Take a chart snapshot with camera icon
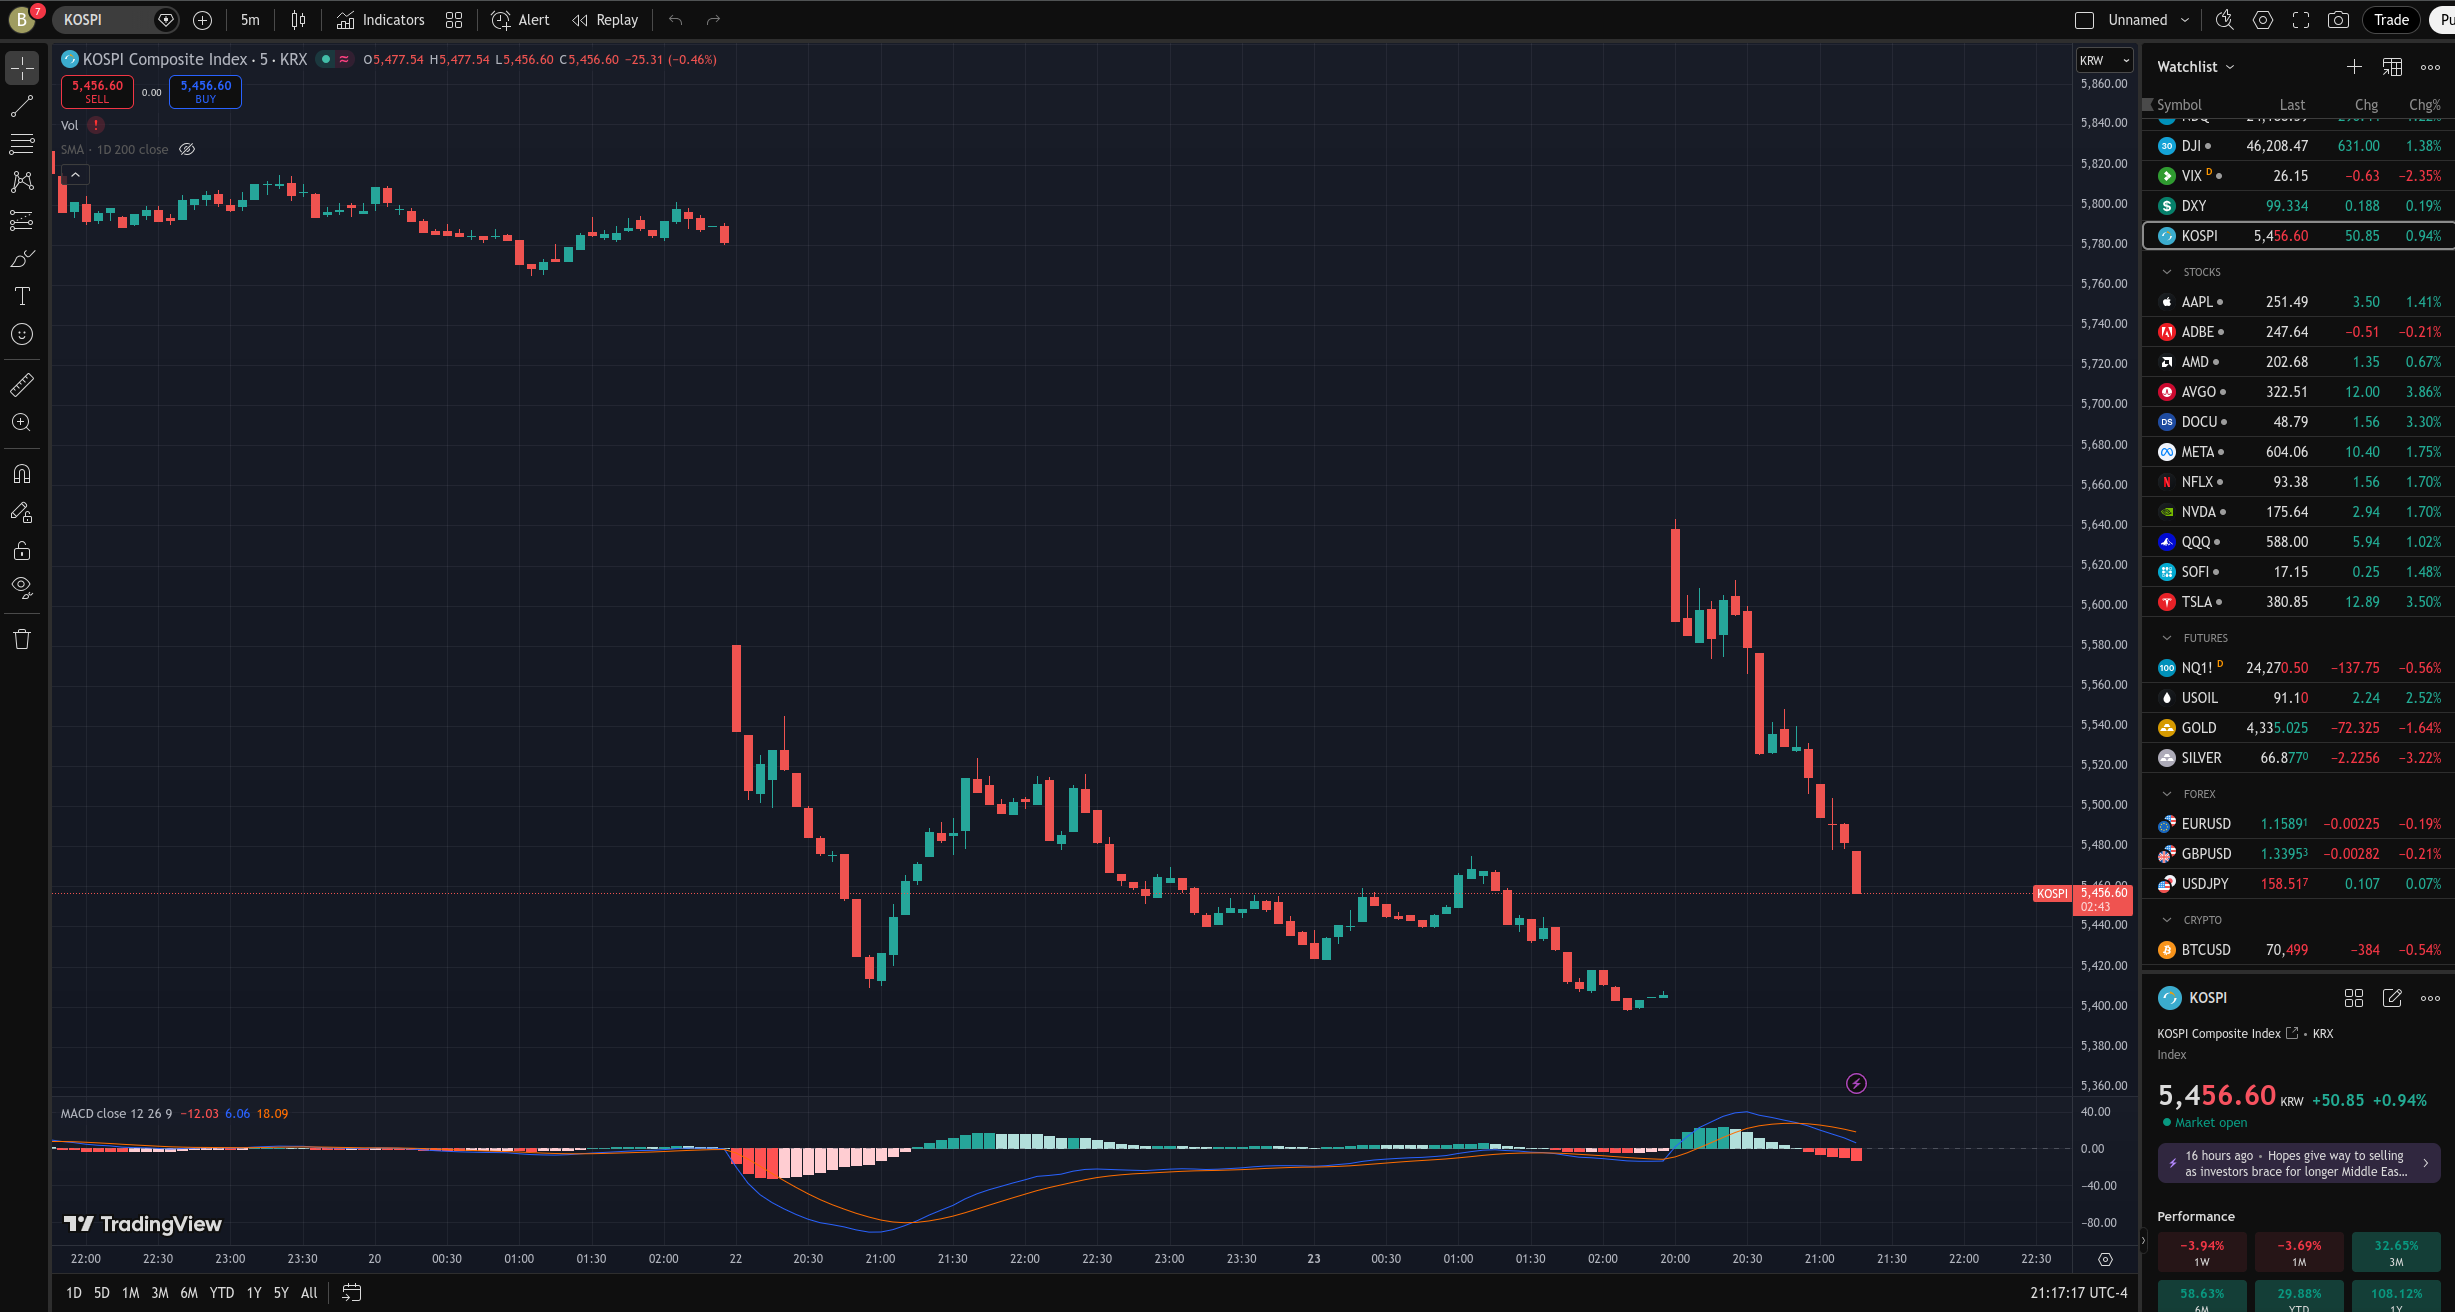Image resolution: width=2455 pixels, height=1312 pixels. [x=2338, y=20]
